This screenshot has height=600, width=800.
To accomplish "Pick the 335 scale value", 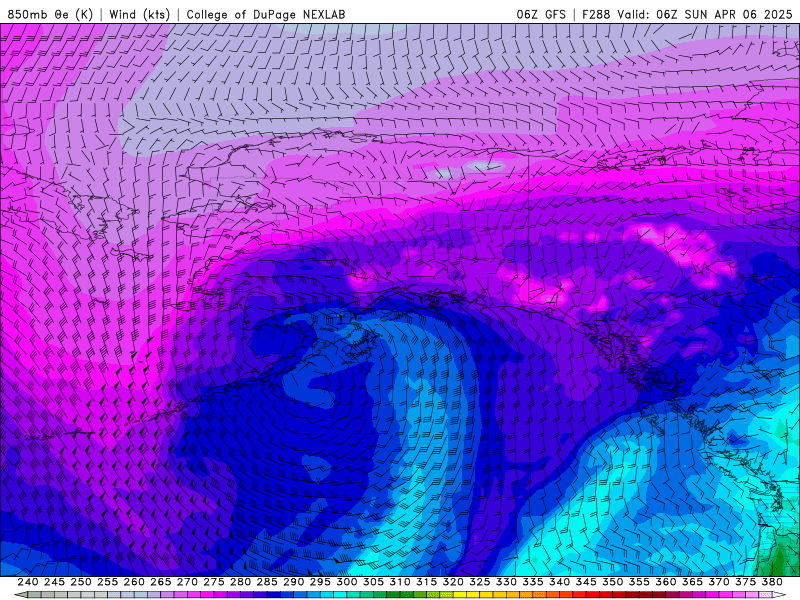I will (x=533, y=582).
